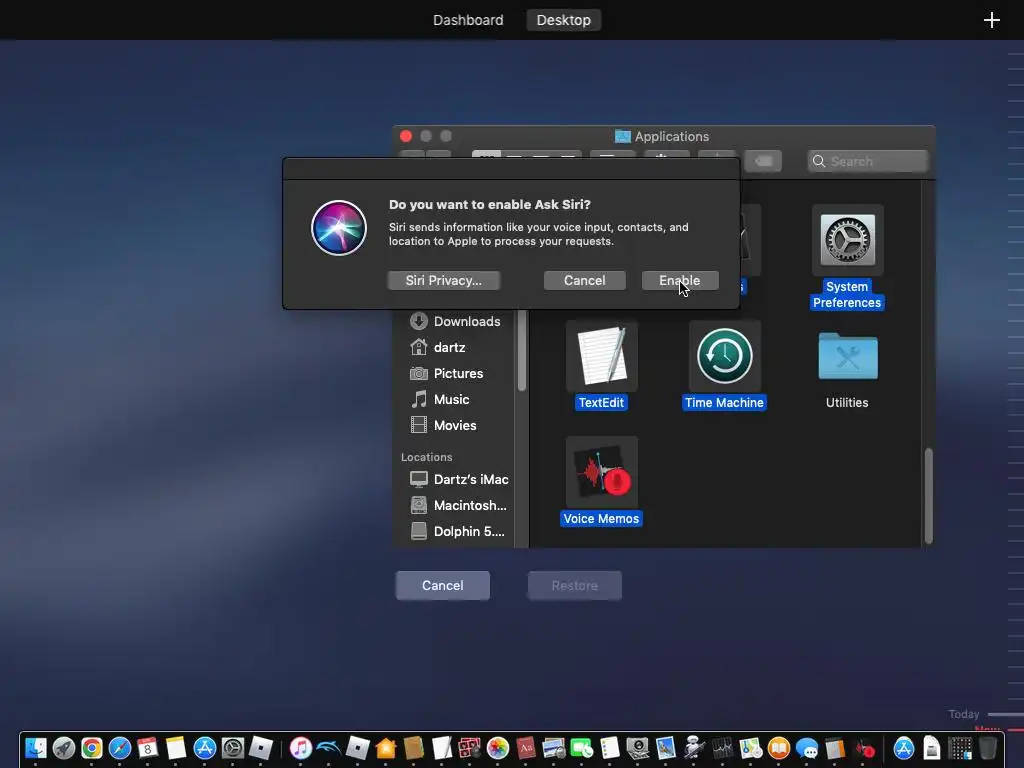This screenshot has width=1024, height=768.
Task: Add a new desktop with plus button
Action: click(x=991, y=20)
